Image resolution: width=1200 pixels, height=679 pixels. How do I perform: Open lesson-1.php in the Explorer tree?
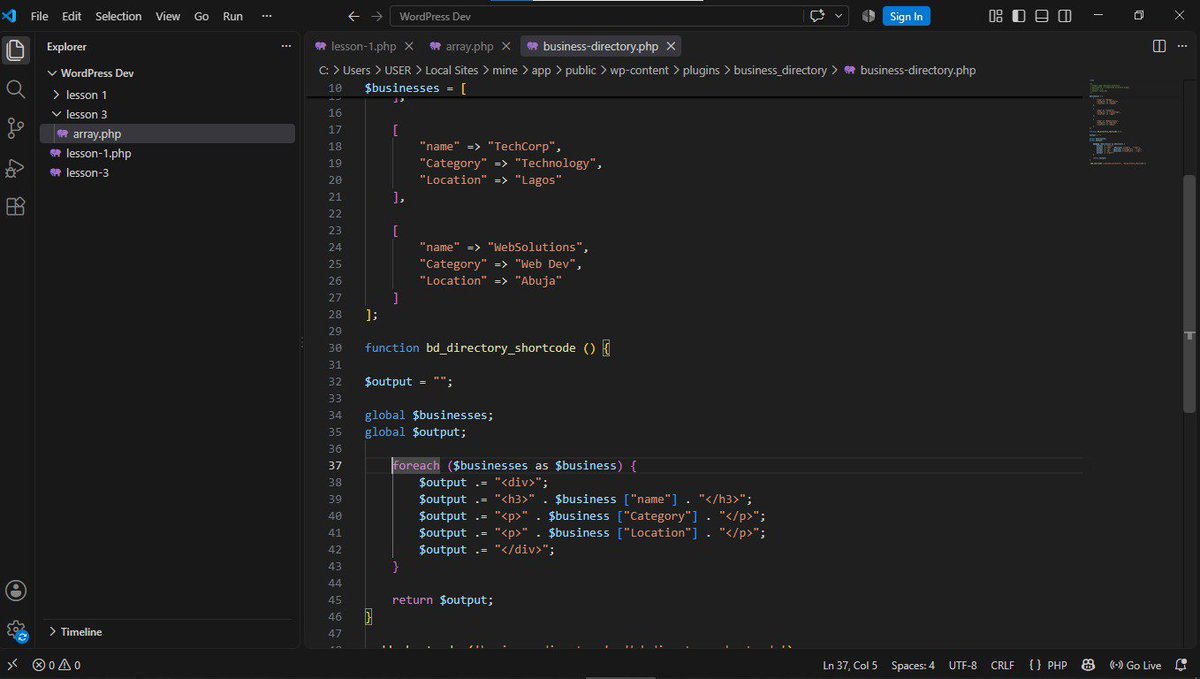tap(98, 153)
